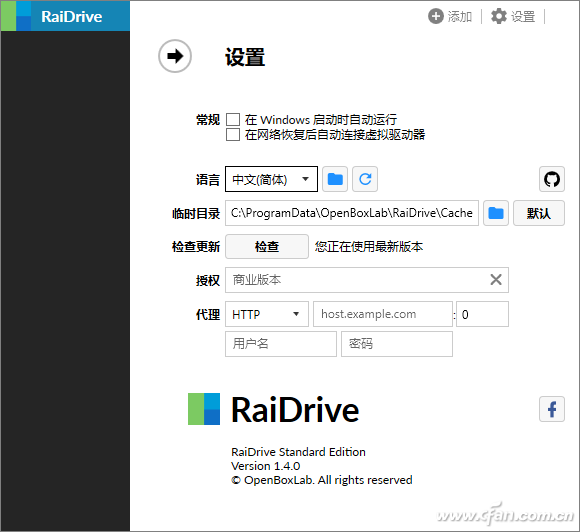
Task: Clear license field with X icon
Action: (x=496, y=280)
